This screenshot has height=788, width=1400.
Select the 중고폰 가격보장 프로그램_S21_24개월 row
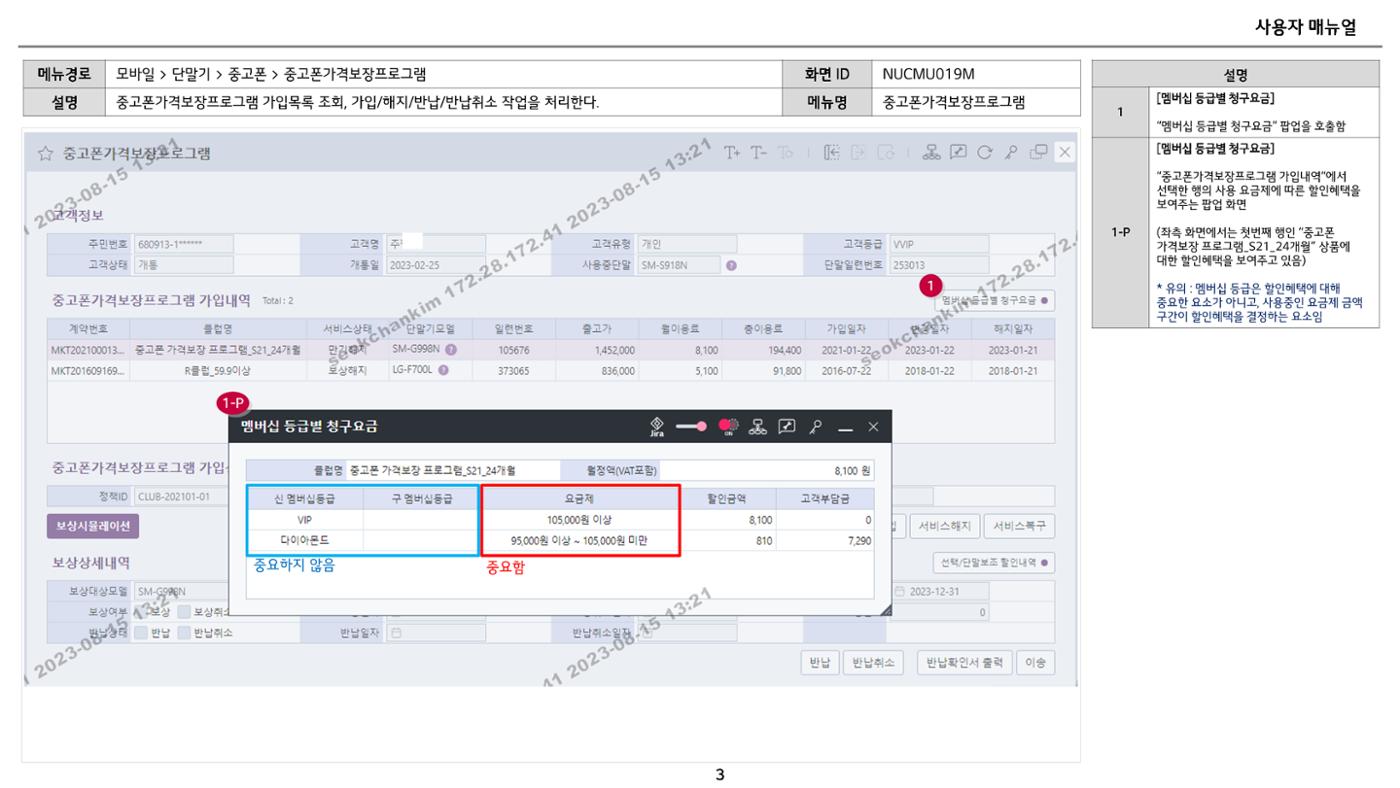(550, 349)
